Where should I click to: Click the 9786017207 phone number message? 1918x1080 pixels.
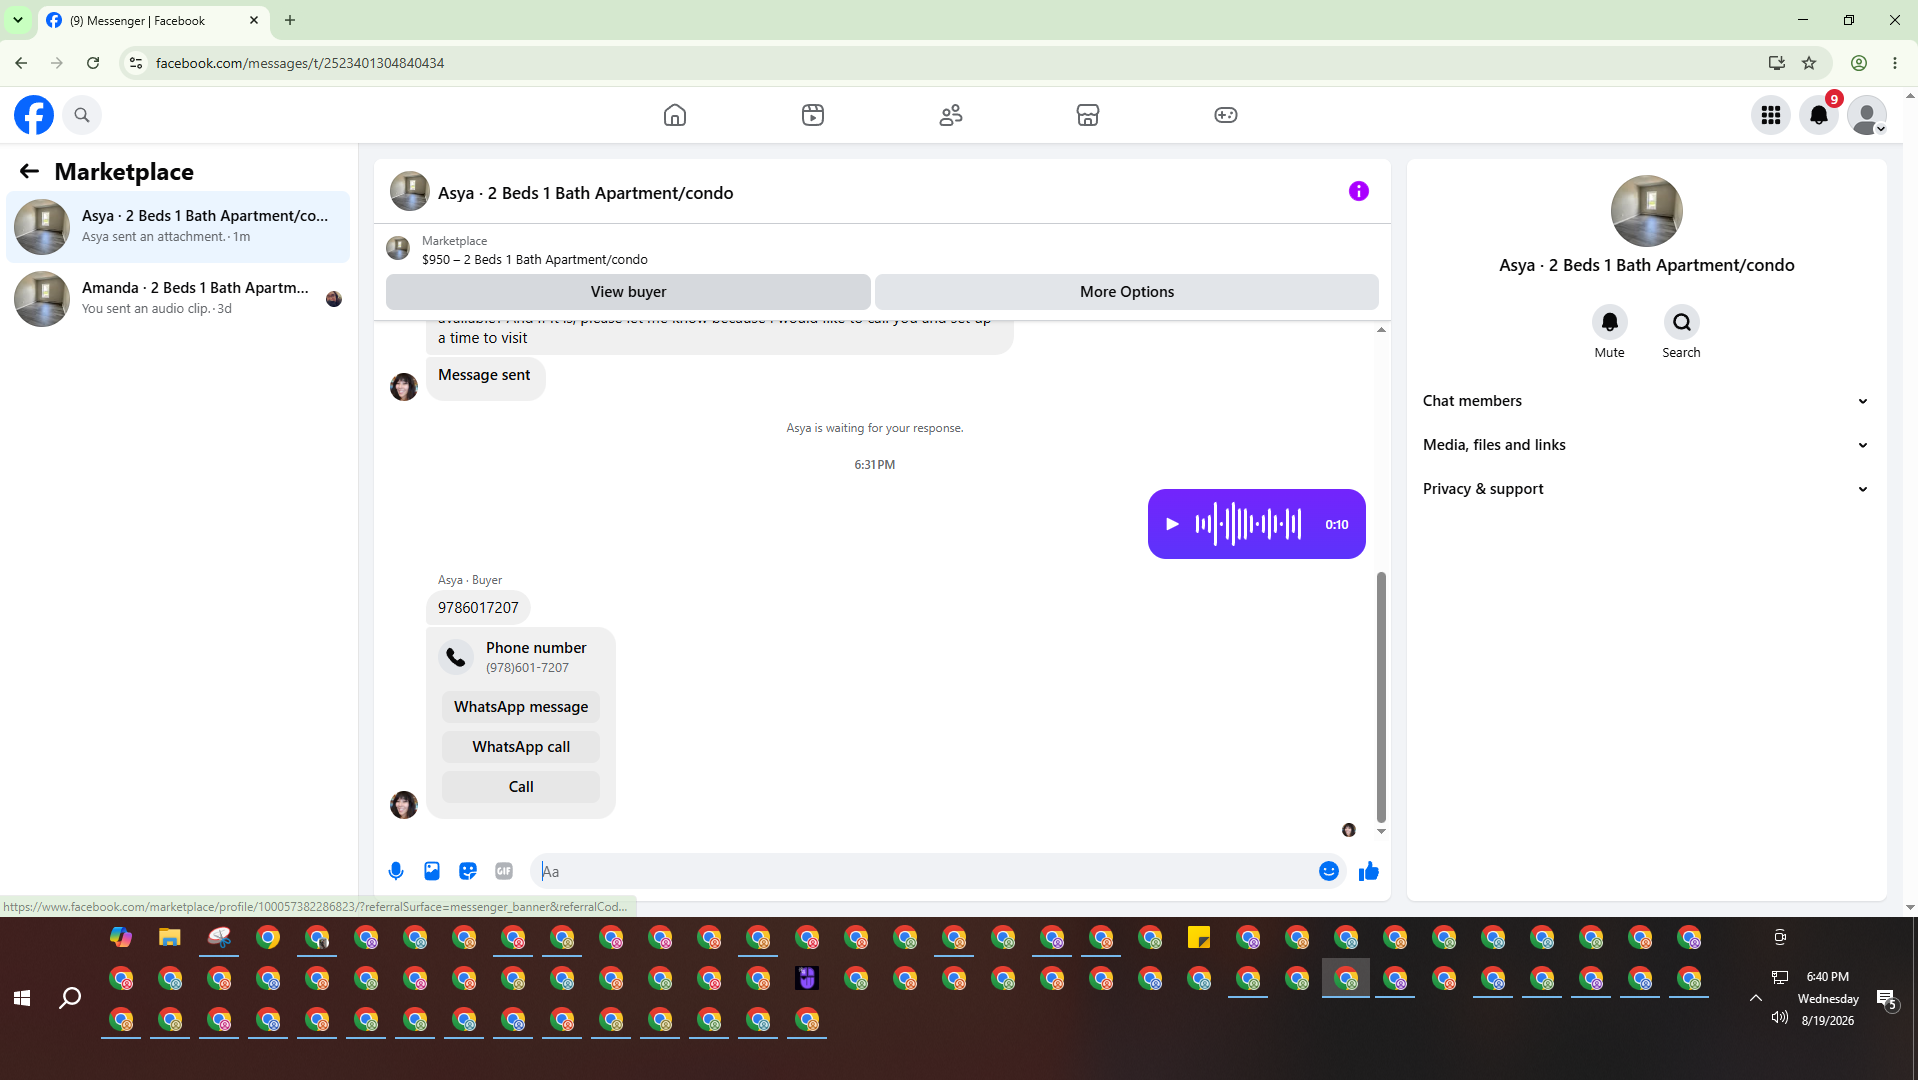click(478, 608)
